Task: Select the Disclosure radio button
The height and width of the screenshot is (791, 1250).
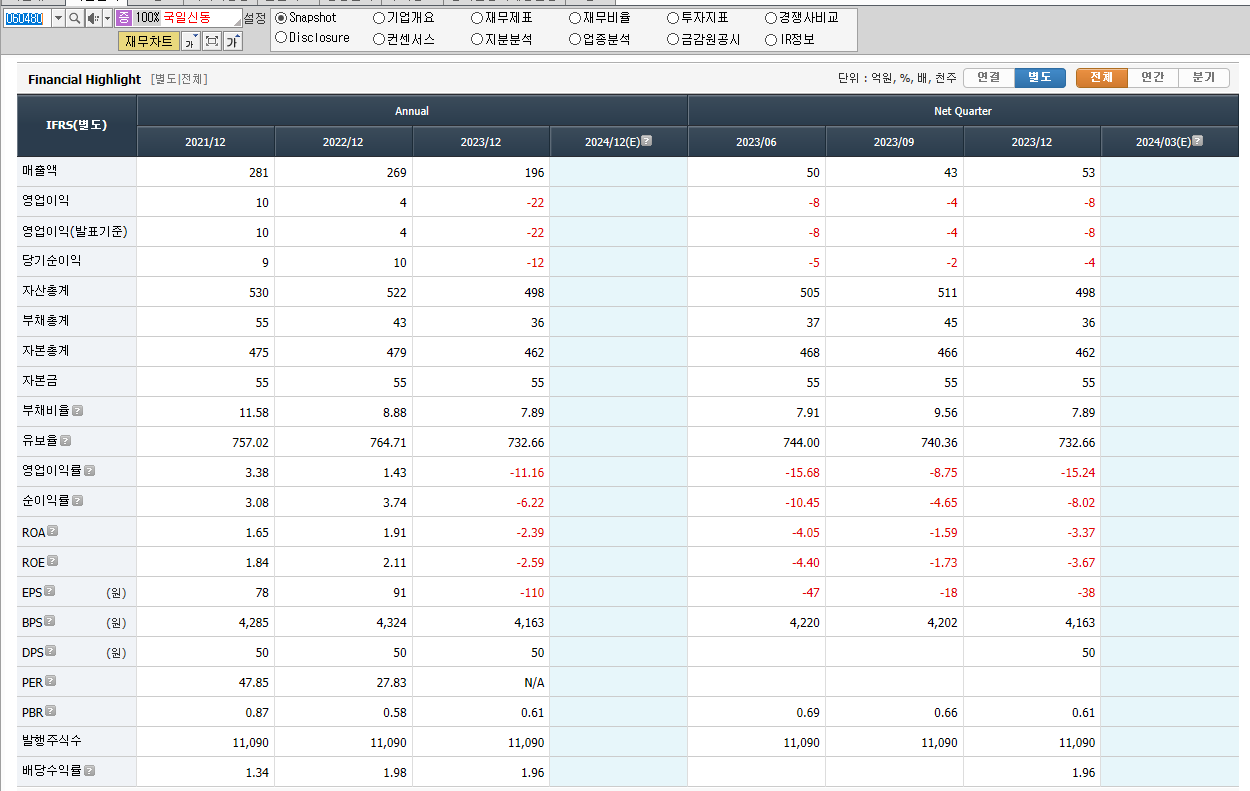Action: [x=281, y=38]
